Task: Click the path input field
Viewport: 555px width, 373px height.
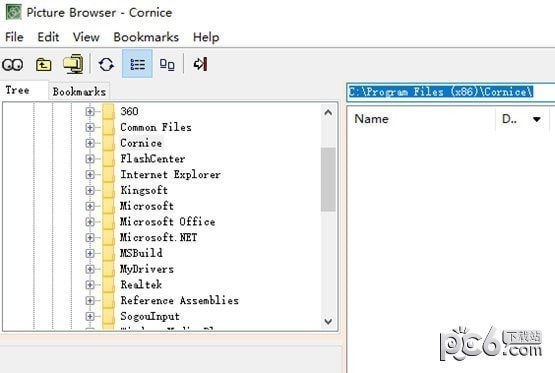Action: (450, 92)
